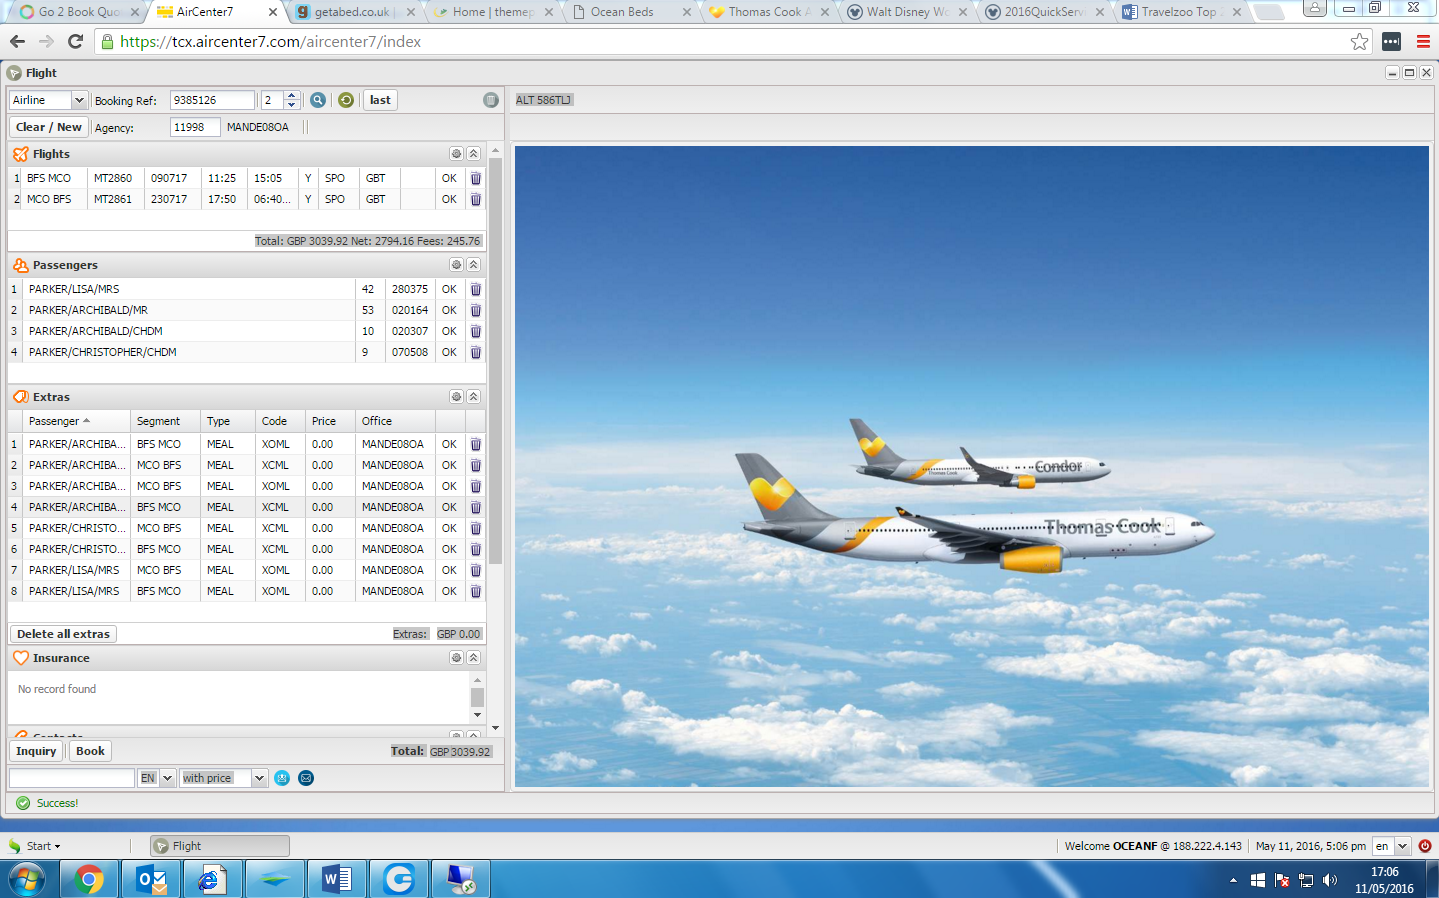Collapse the Passengers section
The image size is (1439, 898).
474,265
